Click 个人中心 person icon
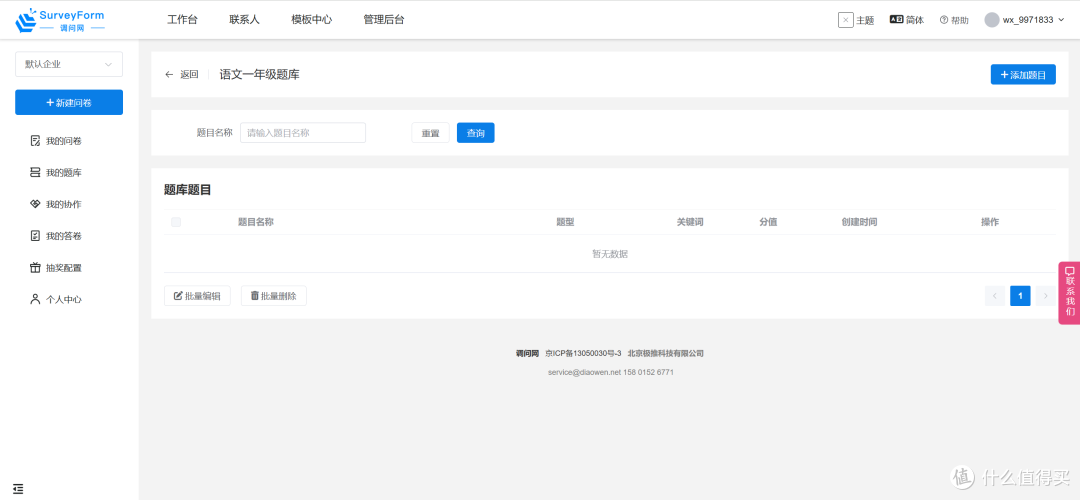This screenshot has width=1080, height=500. [x=35, y=300]
